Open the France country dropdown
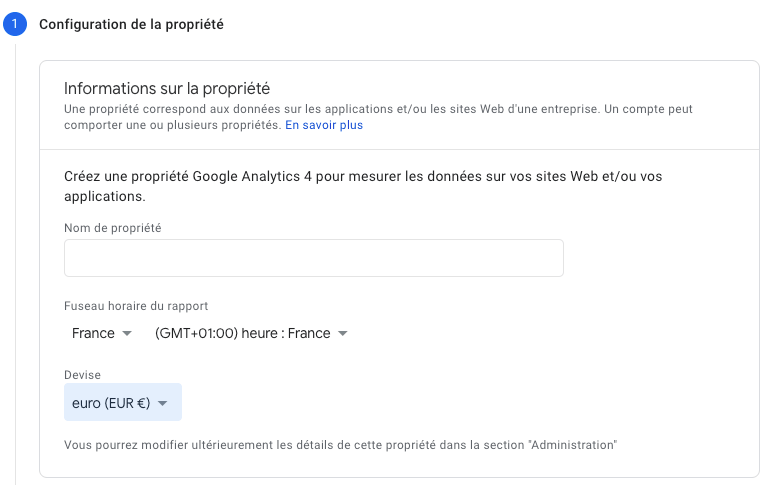This screenshot has width=768, height=485. [x=102, y=334]
